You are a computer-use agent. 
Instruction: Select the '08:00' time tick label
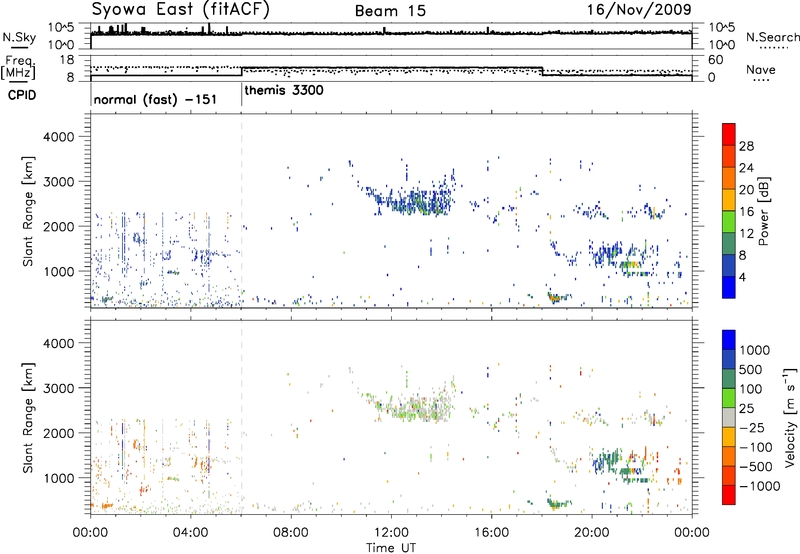tap(291, 533)
